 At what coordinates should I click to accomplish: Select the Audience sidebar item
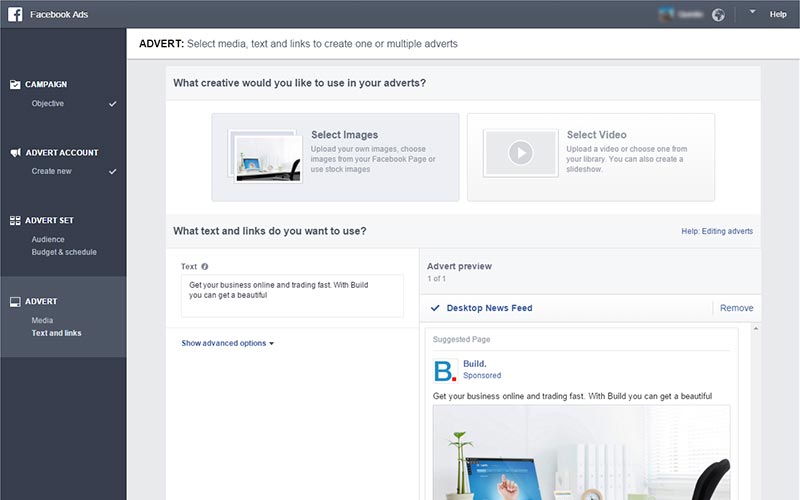48,239
